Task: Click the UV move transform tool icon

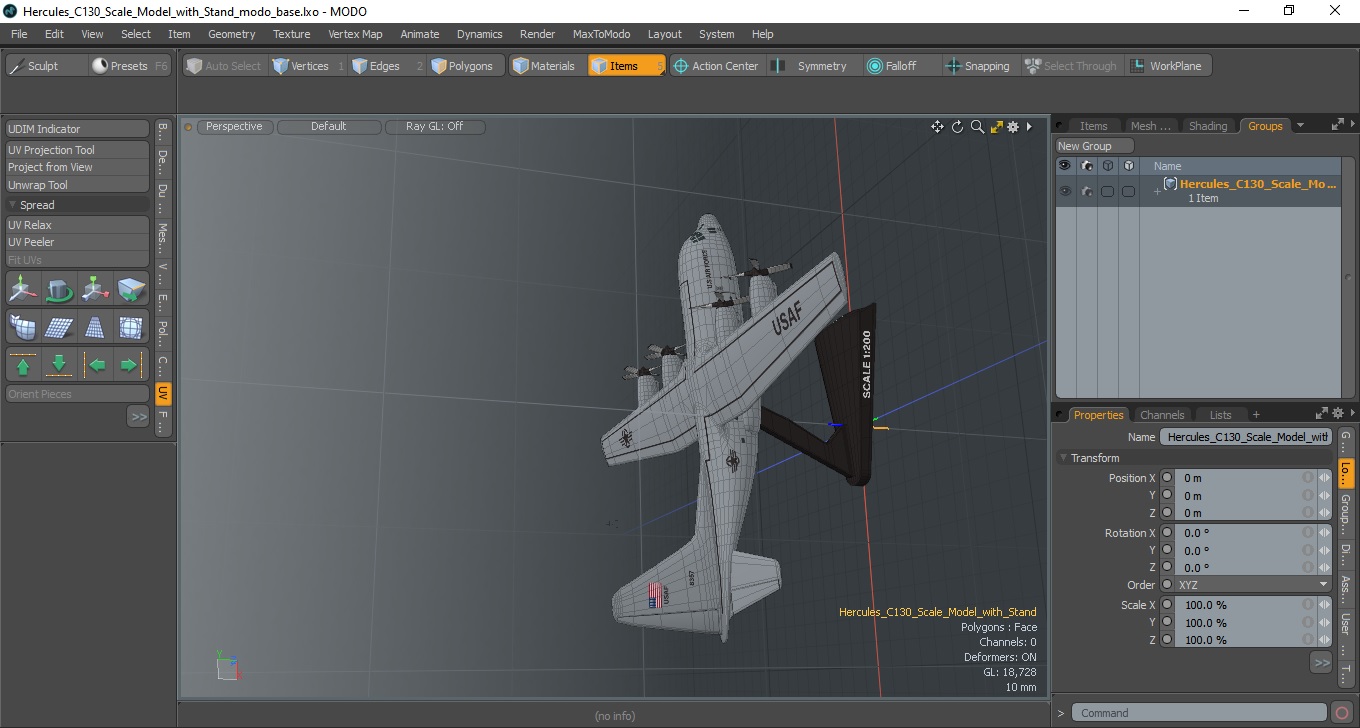Action: (x=24, y=289)
